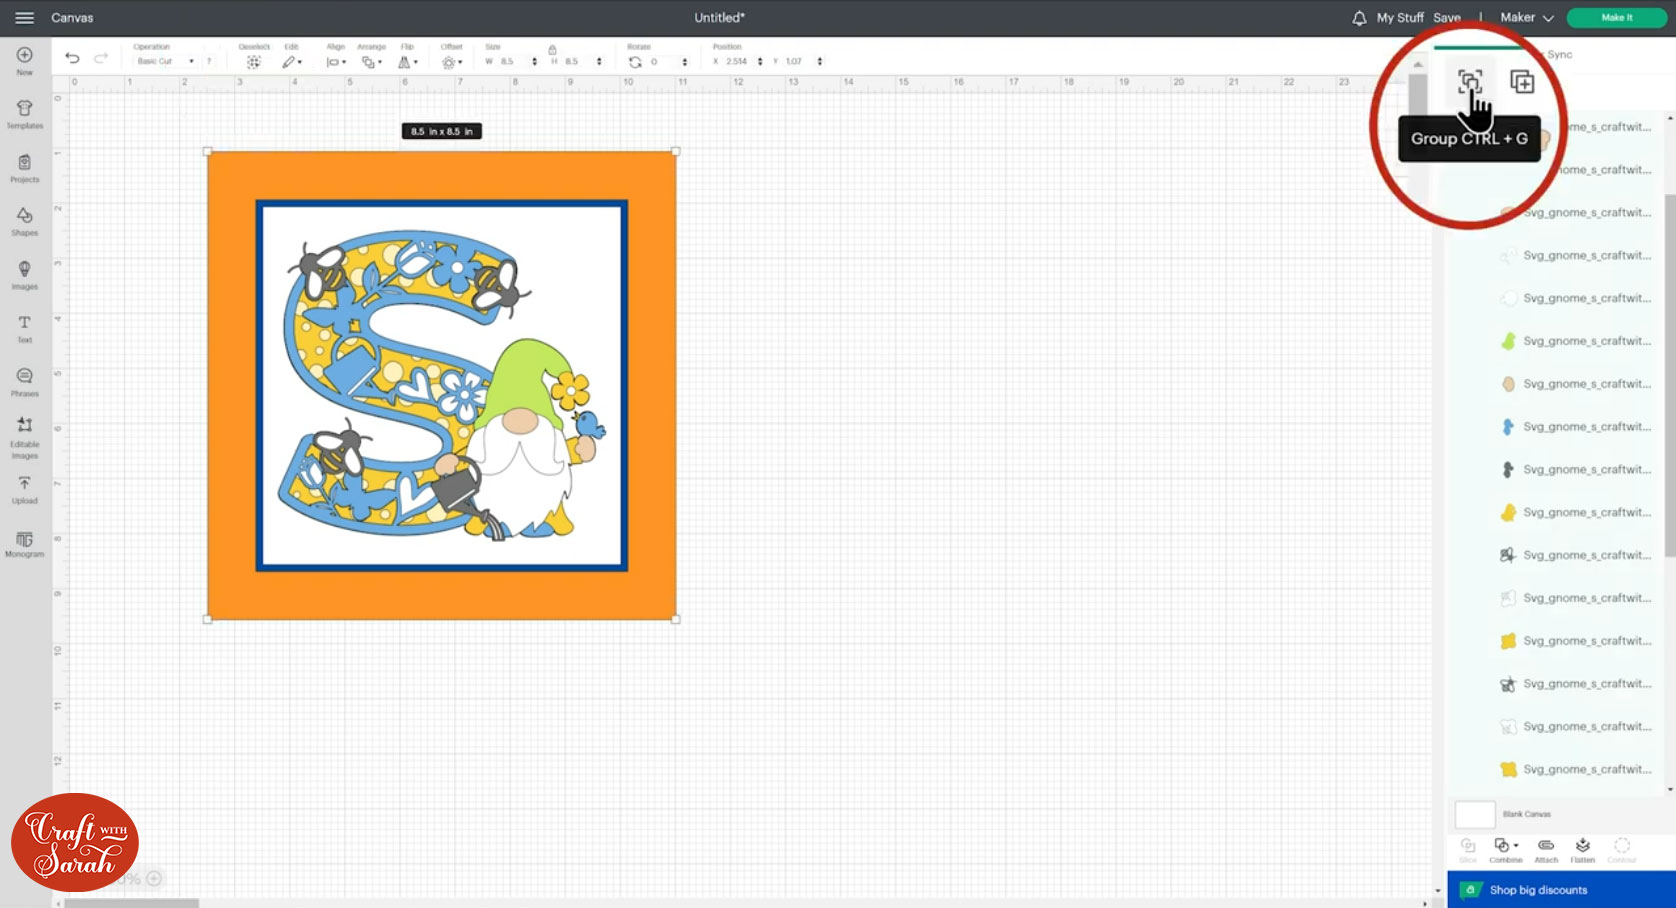Open Editable Images panel
This screenshot has height=908, width=1676.
(25, 438)
